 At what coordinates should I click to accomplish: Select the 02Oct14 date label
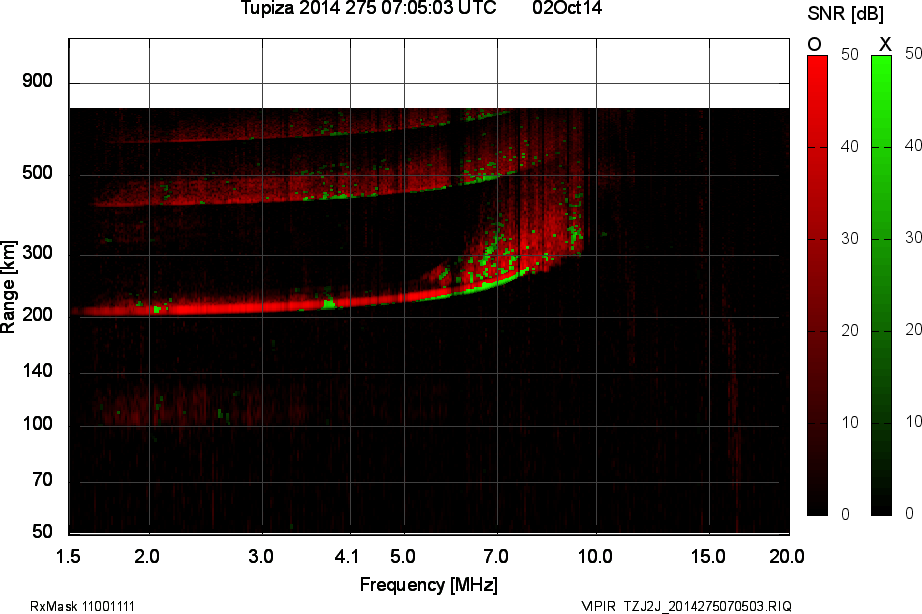point(567,9)
